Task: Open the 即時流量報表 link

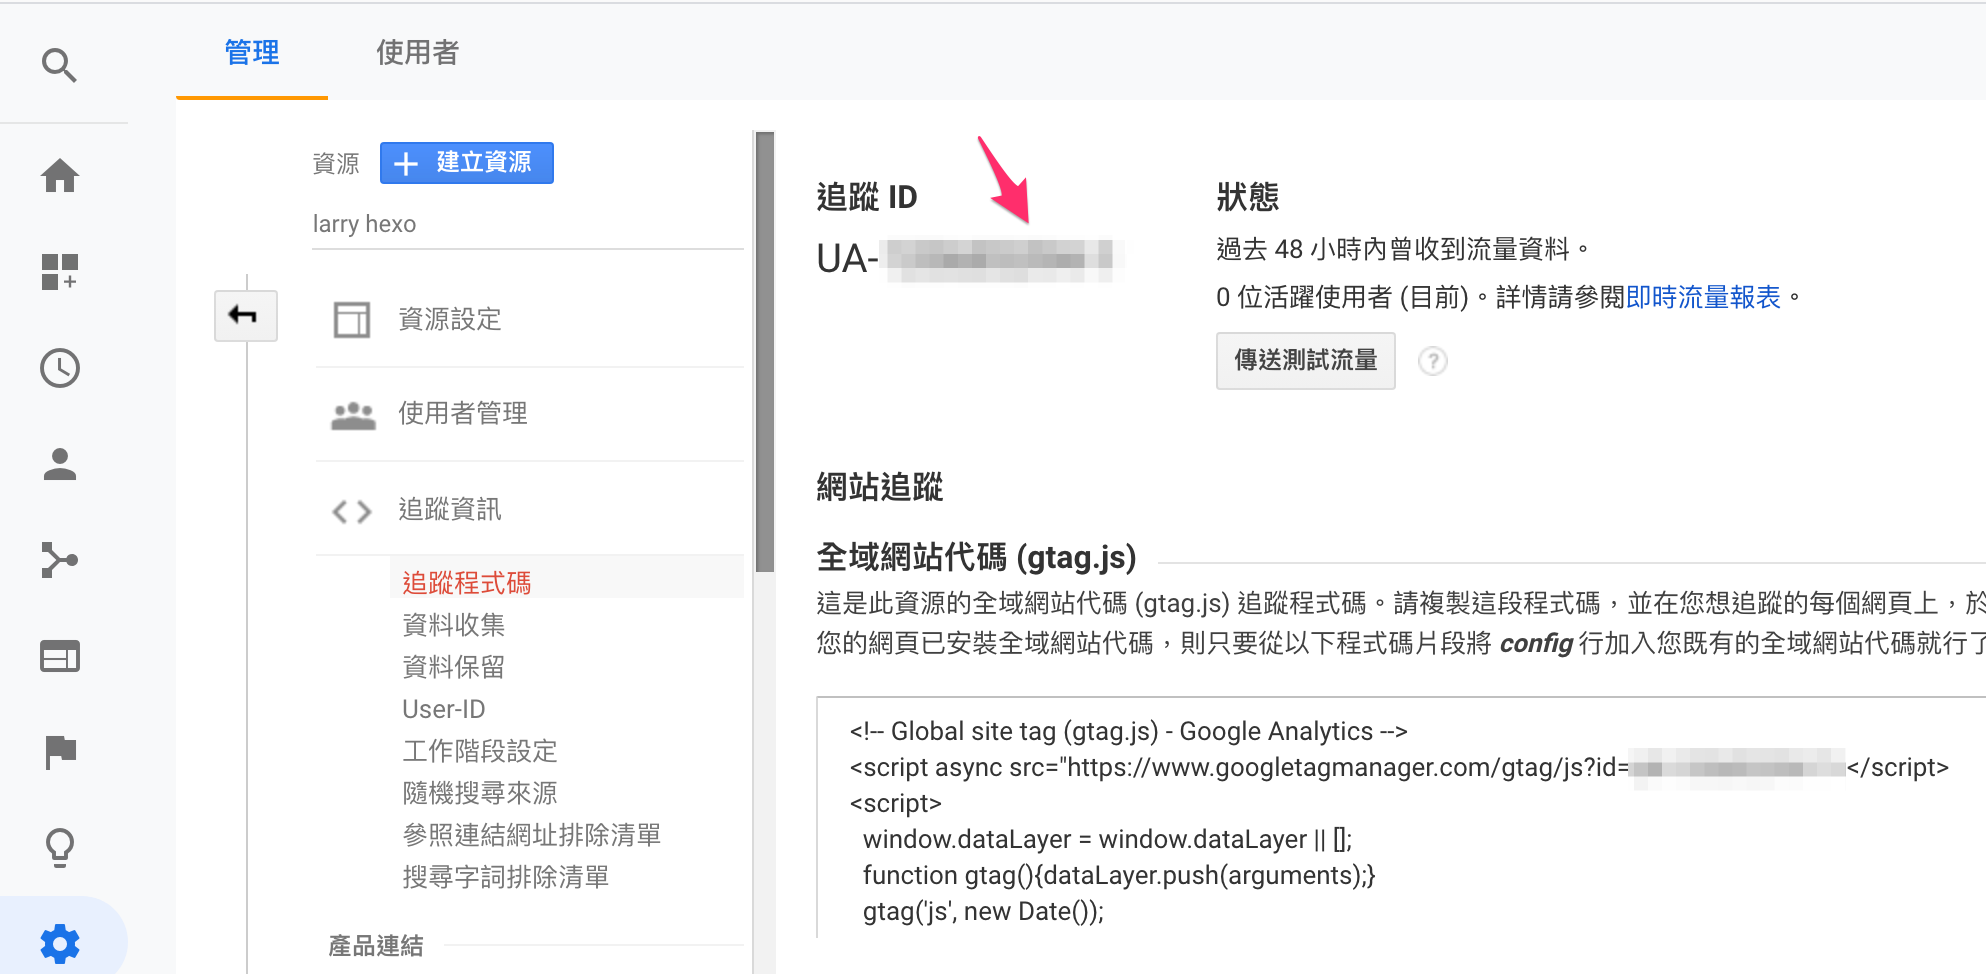Action: [1703, 298]
